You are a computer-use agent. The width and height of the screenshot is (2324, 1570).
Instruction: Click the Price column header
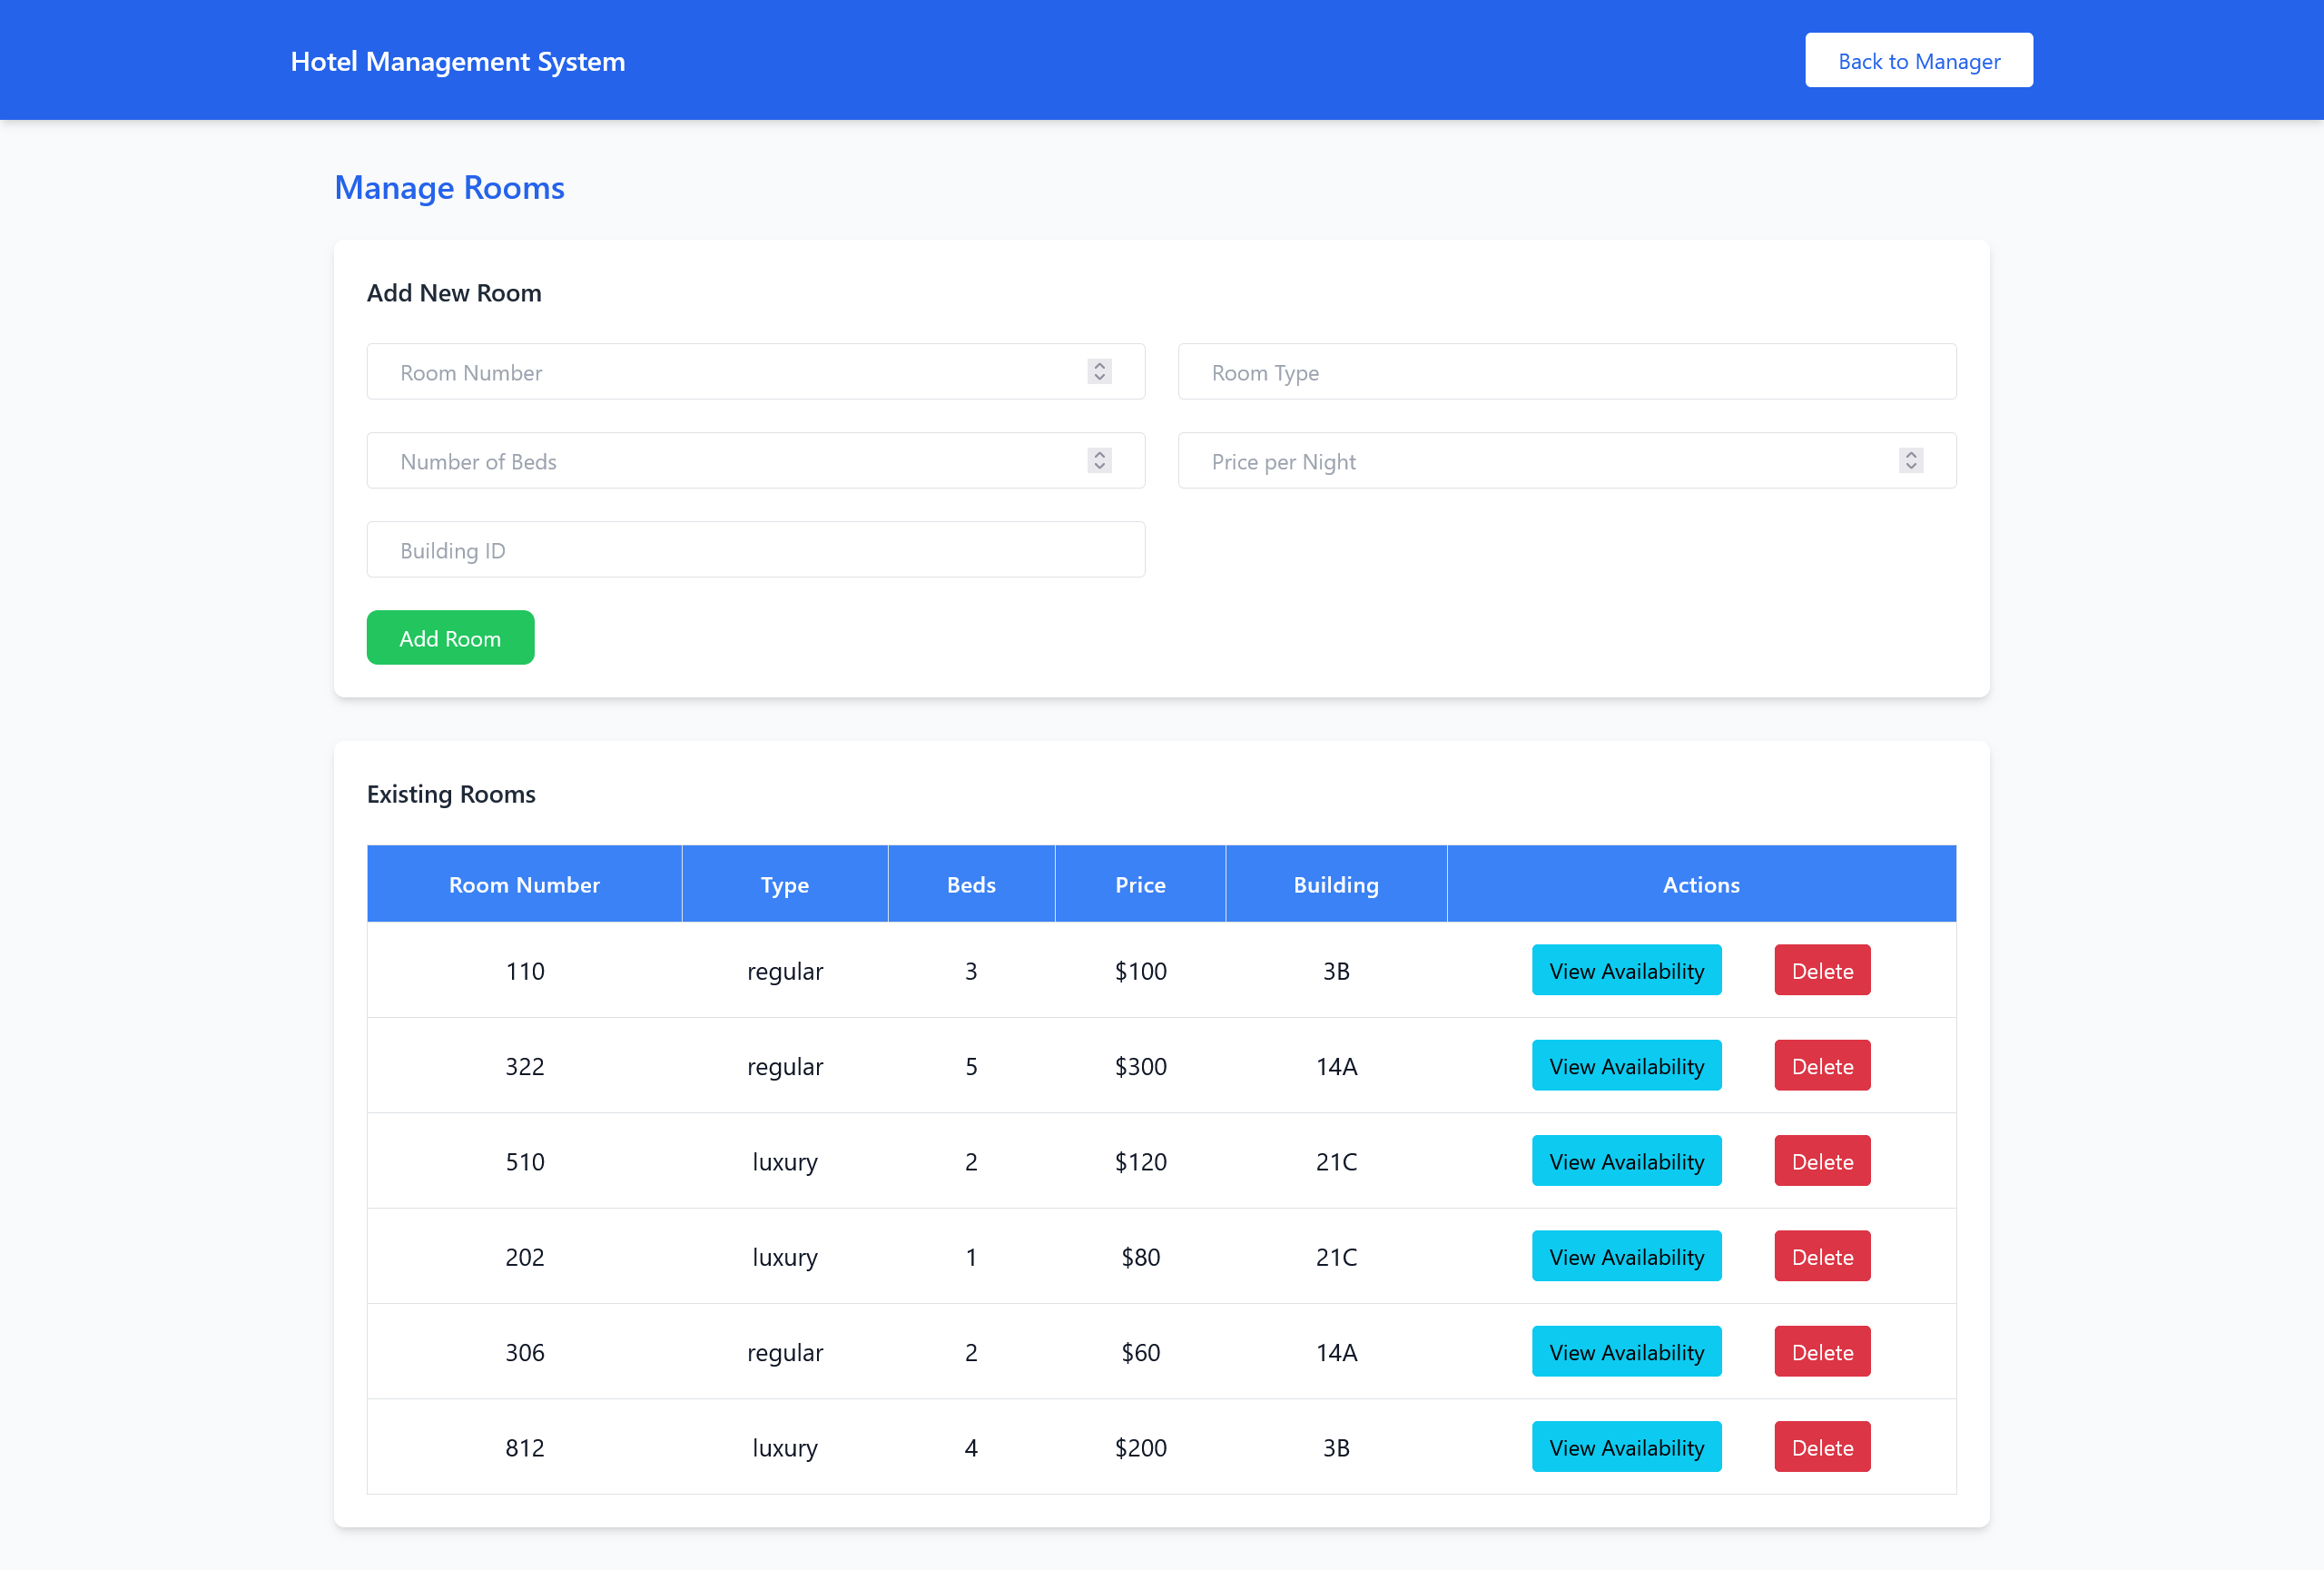click(x=1140, y=885)
